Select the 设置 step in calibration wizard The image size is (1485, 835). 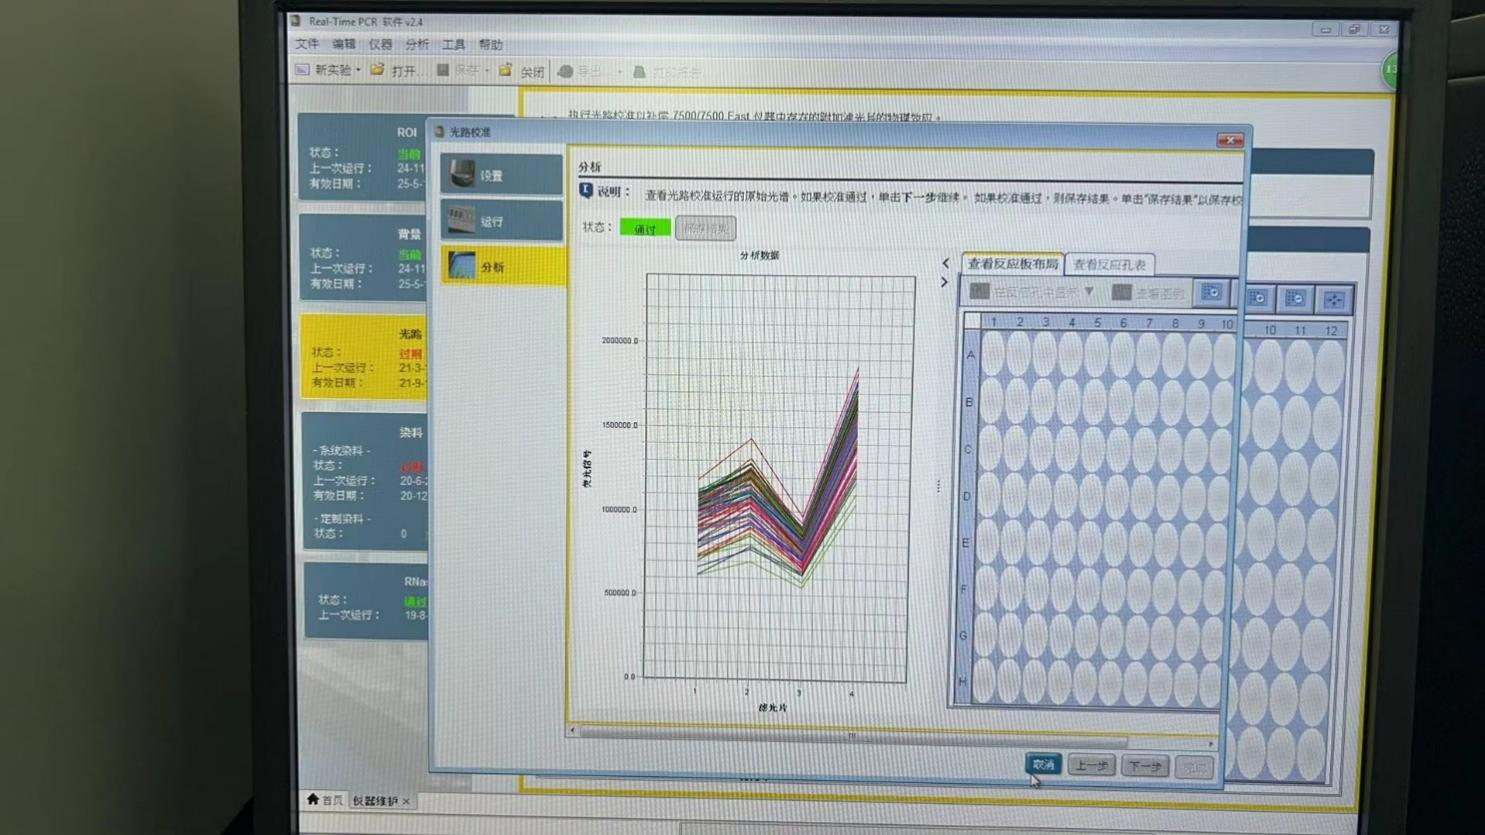pyautogui.click(x=502, y=175)
